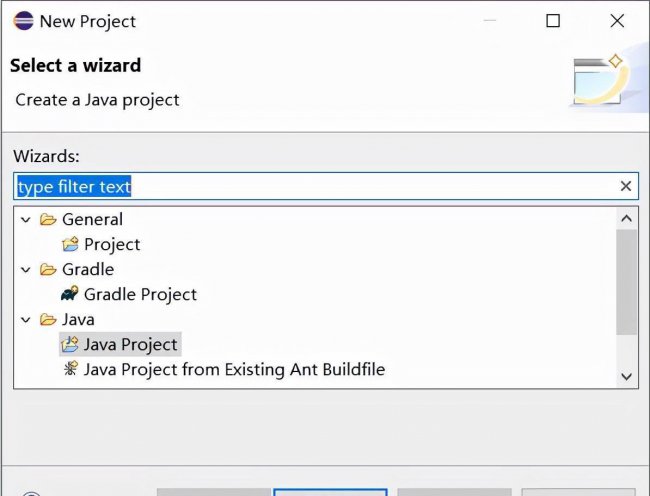Clear the filter text using the X
Screen dimensions: 650x496
[626, 186]
